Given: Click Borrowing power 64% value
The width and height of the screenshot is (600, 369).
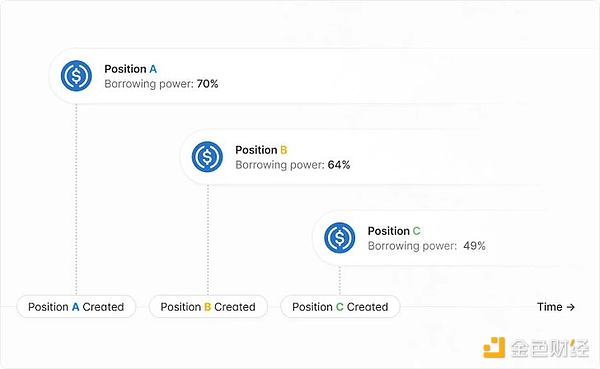Looking at the screenshot, I should coord(339,165).
